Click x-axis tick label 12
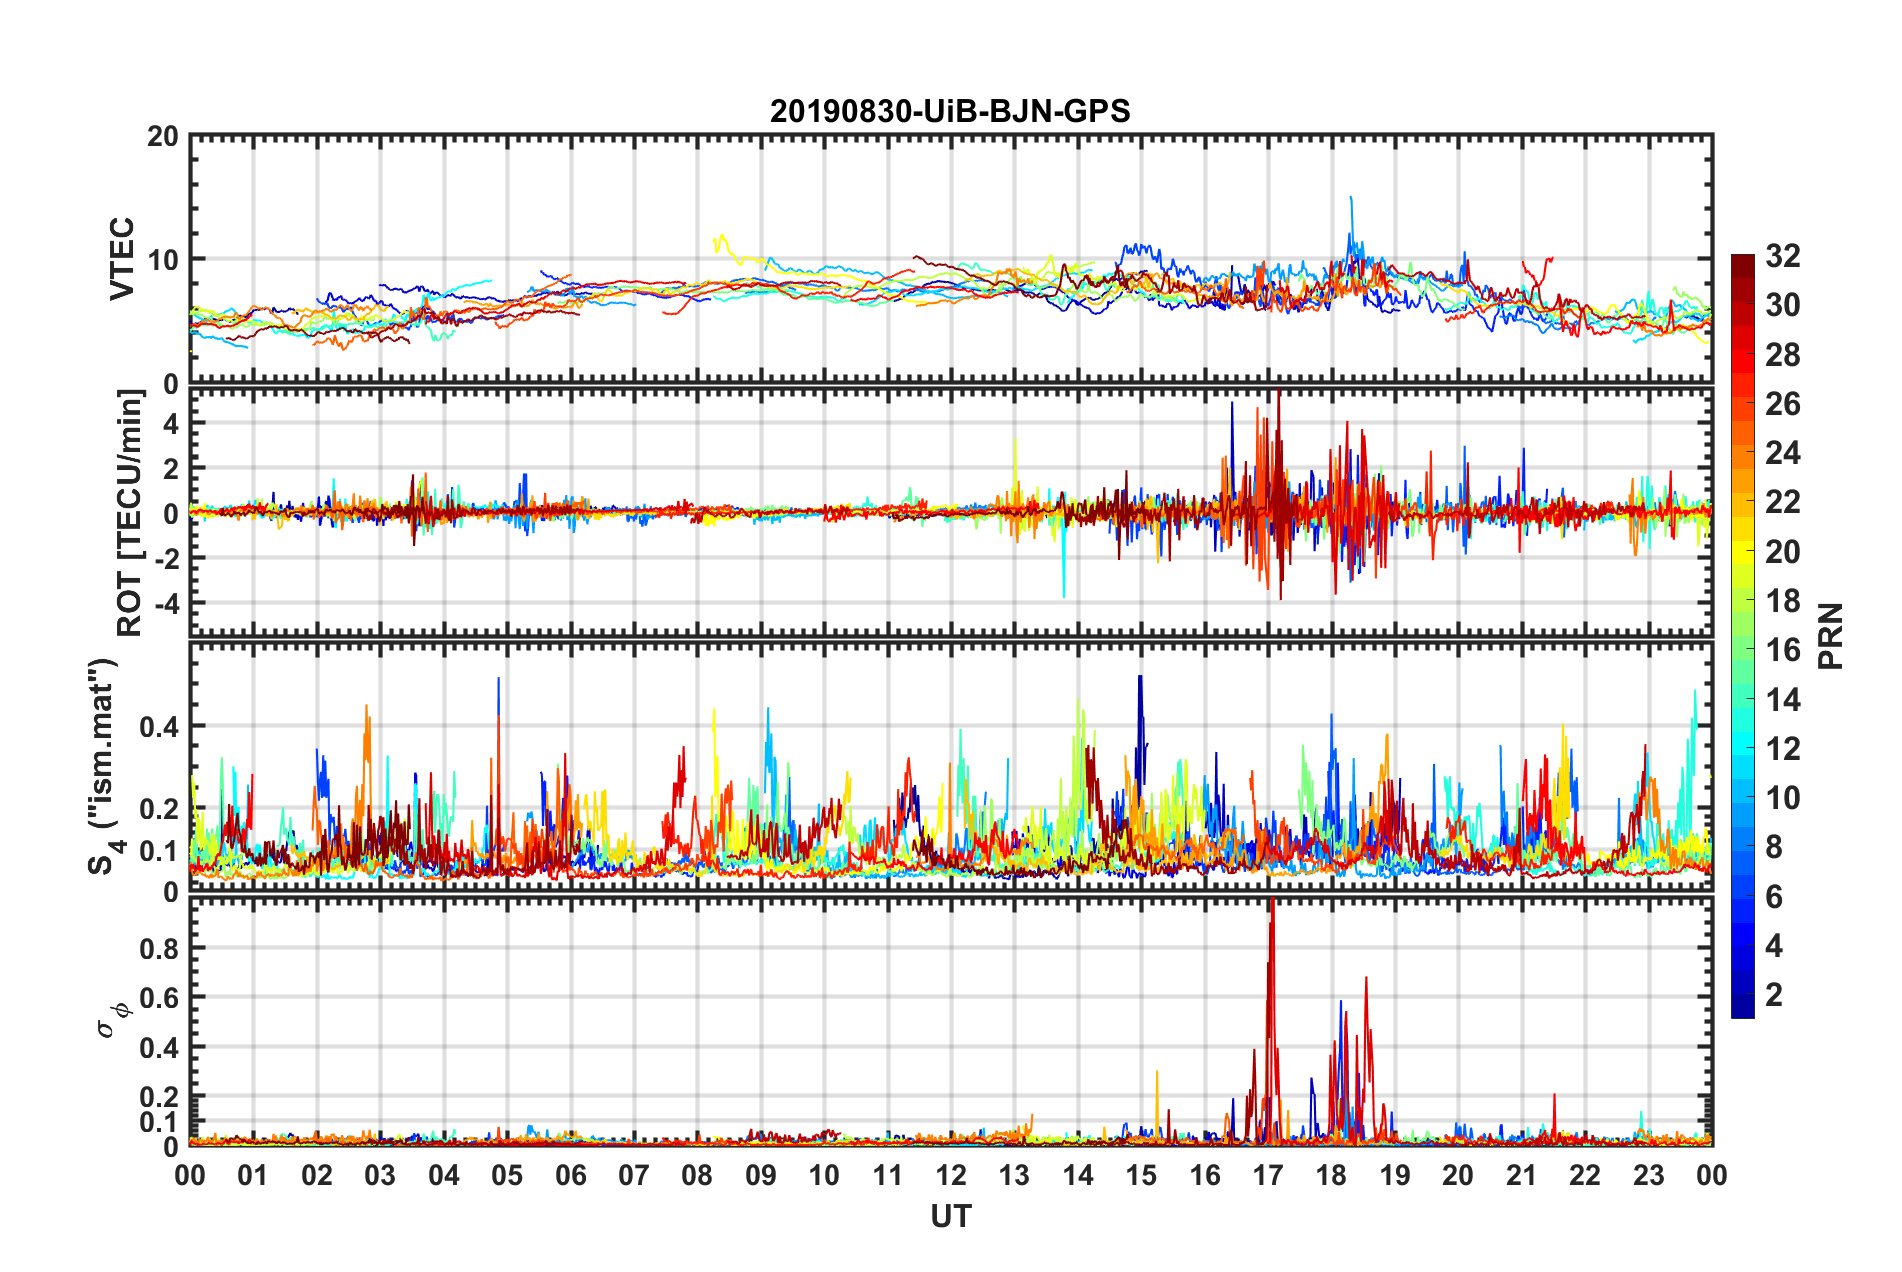The width and height of the screenshot is (1902, 1272). 951,1175
